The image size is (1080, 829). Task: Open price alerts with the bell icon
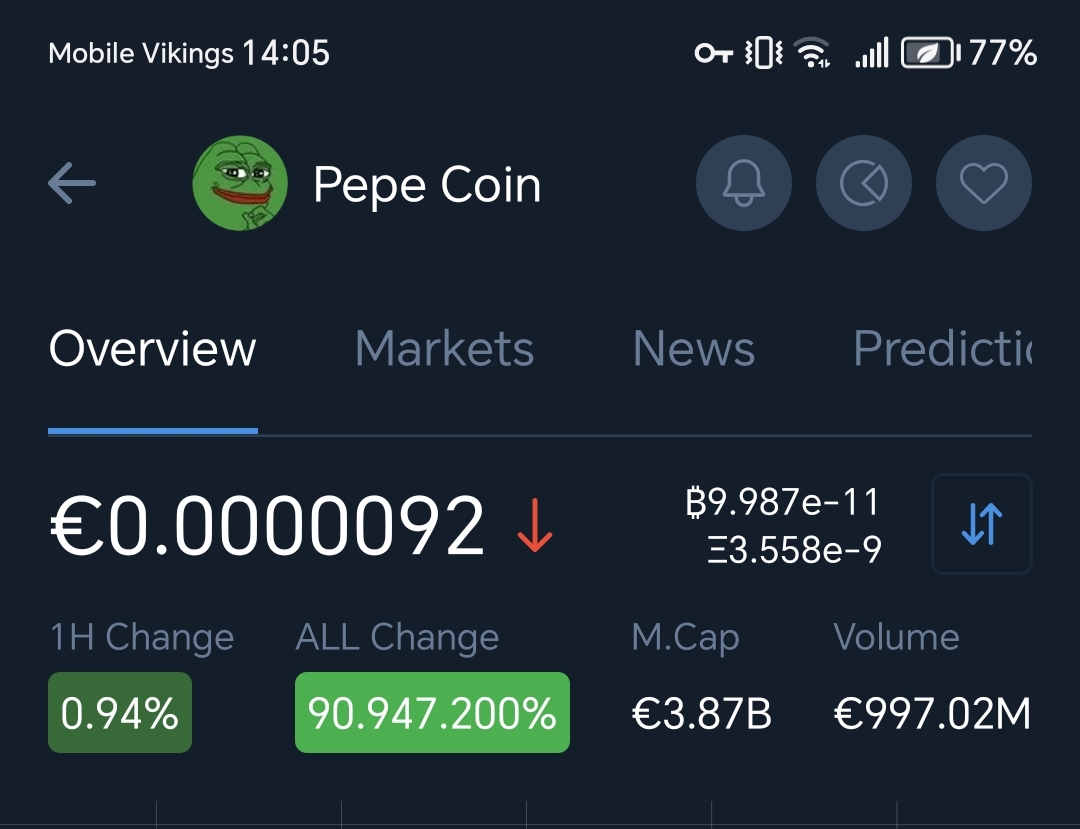pyautogui.click(x=743, y=184)
